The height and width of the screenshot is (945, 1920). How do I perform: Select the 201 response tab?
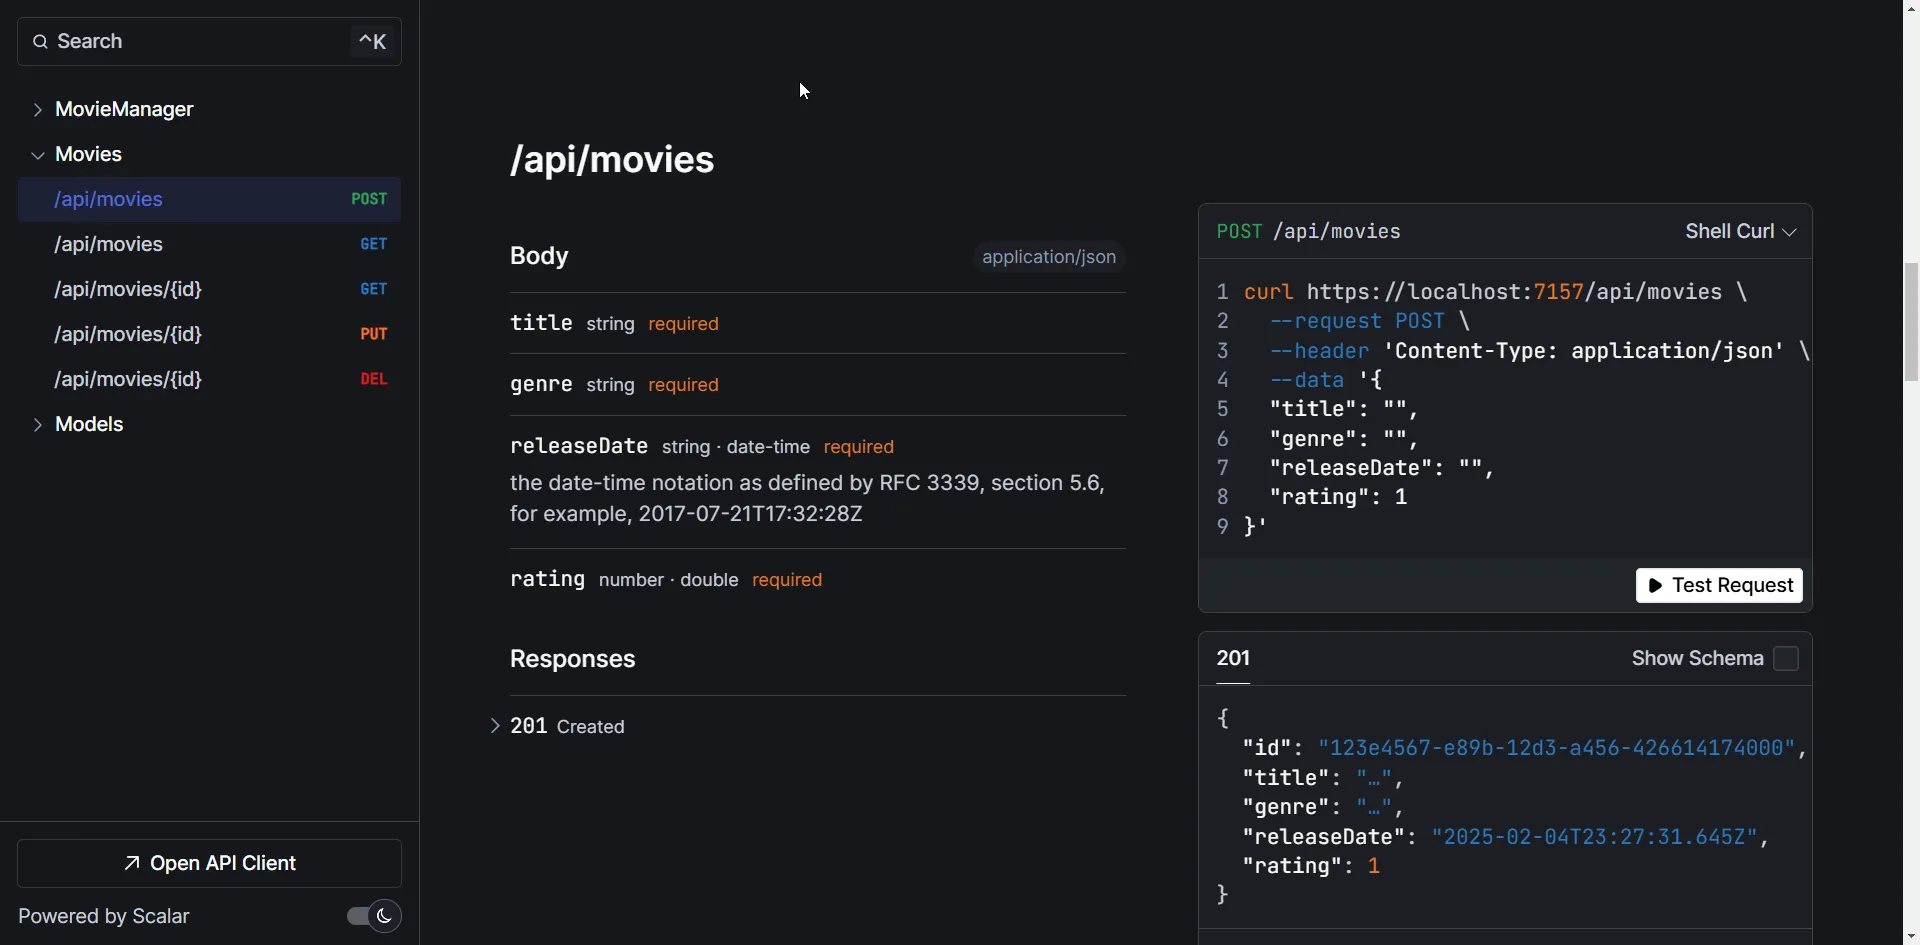[1233, 659]
